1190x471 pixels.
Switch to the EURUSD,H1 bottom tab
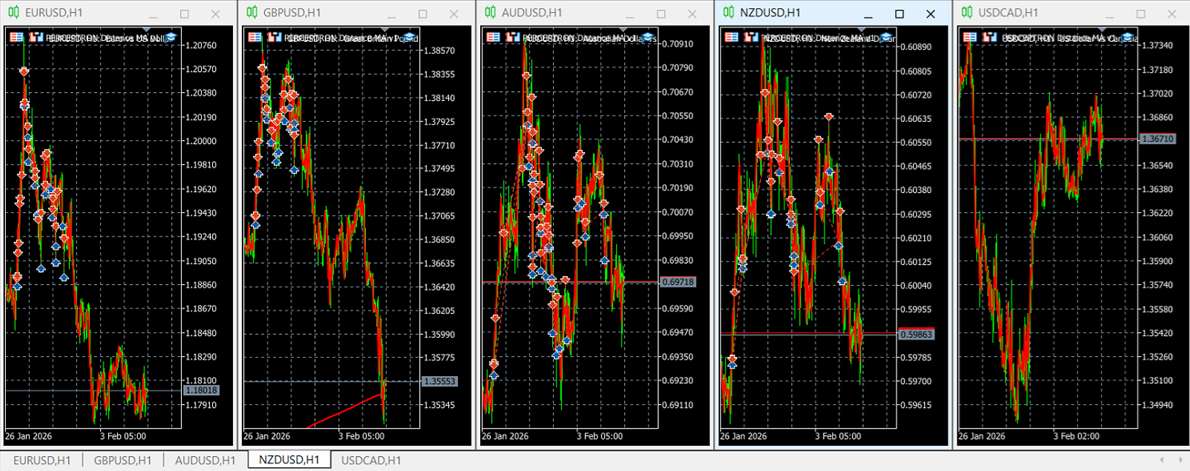(x=42, y=460)
